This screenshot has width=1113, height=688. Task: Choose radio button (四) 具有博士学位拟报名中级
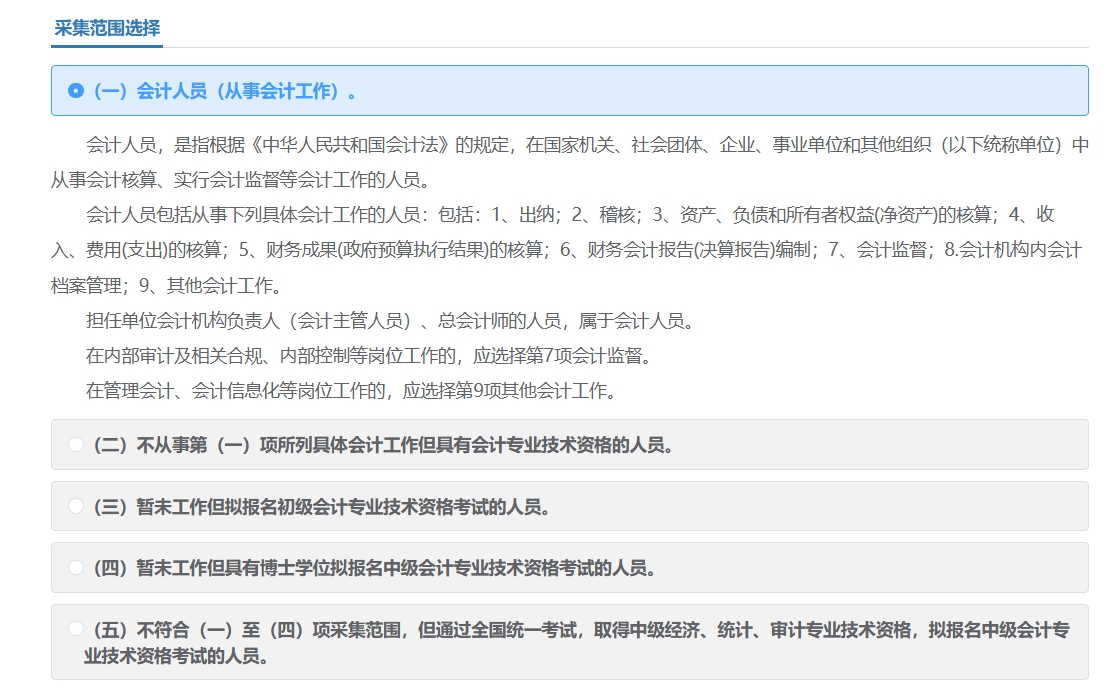(x=76, y=568)
